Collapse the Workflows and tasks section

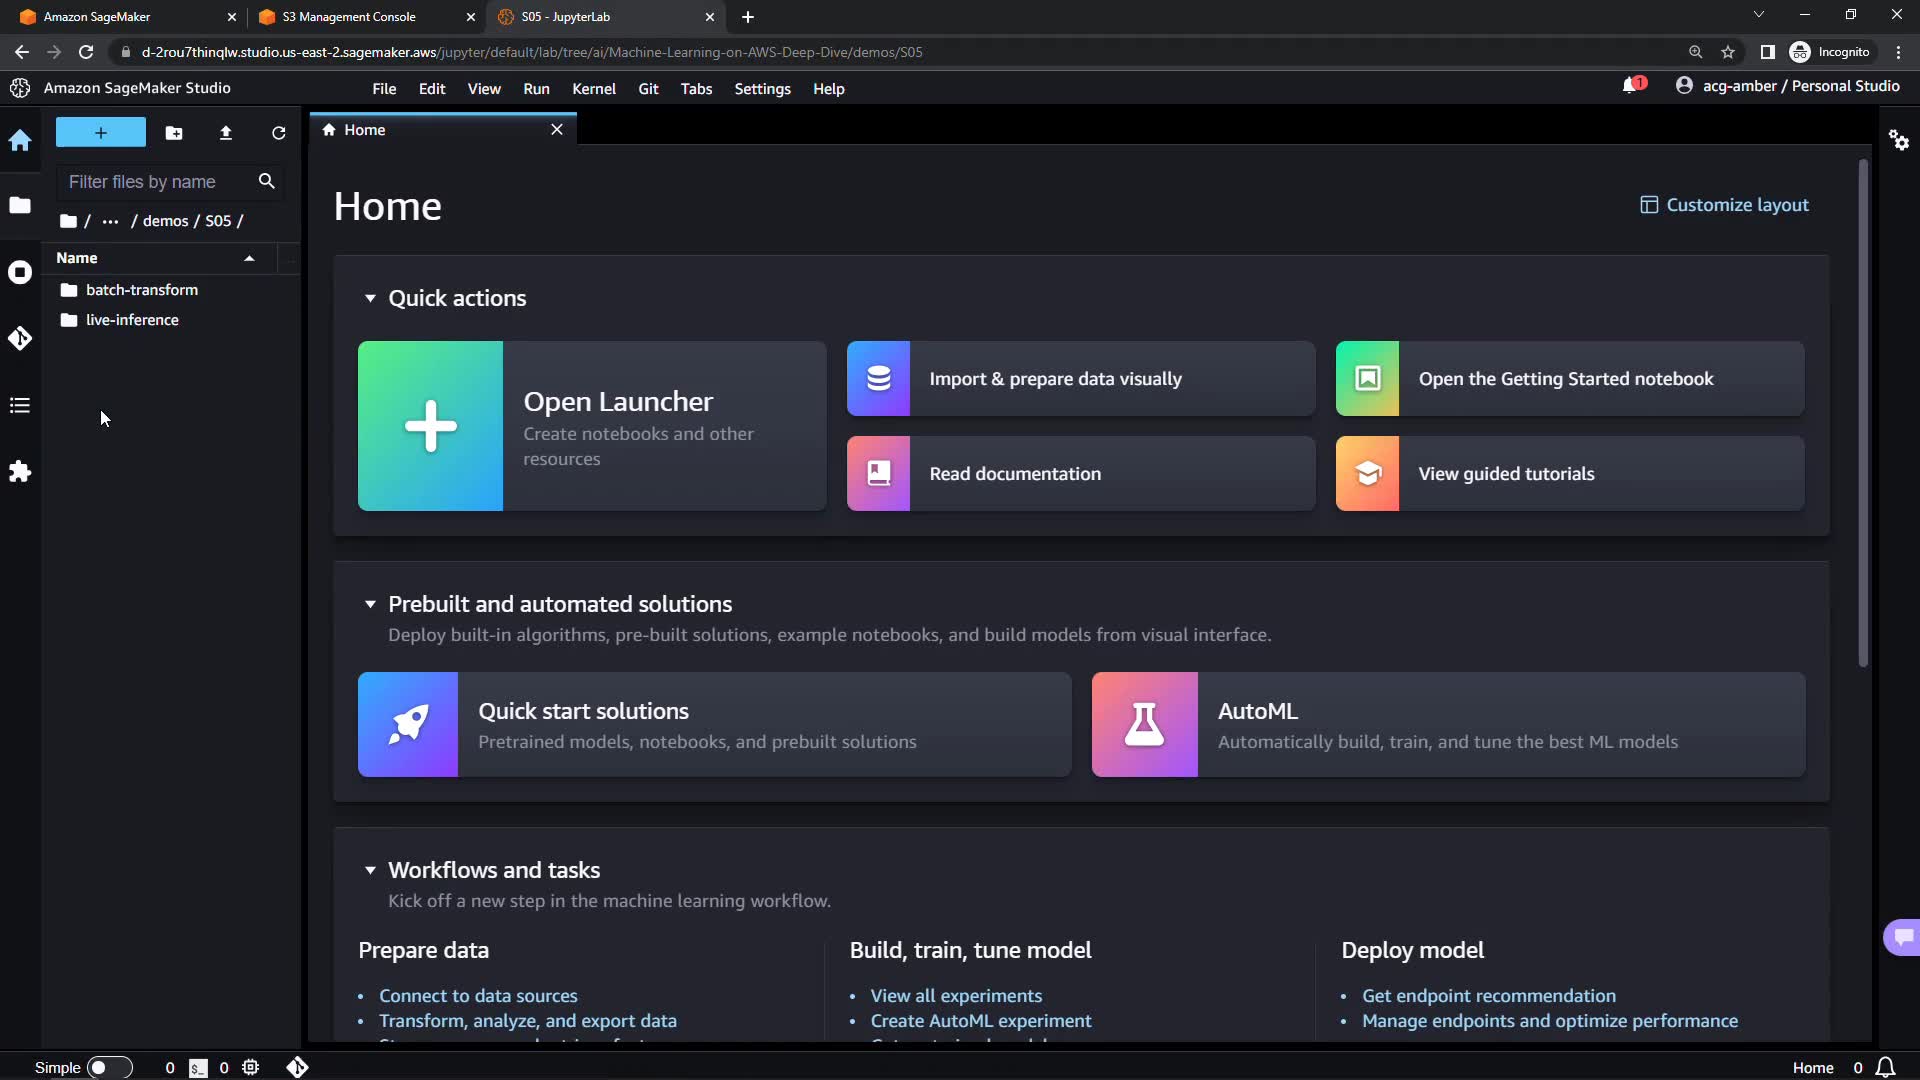click(x=370, y=870)
